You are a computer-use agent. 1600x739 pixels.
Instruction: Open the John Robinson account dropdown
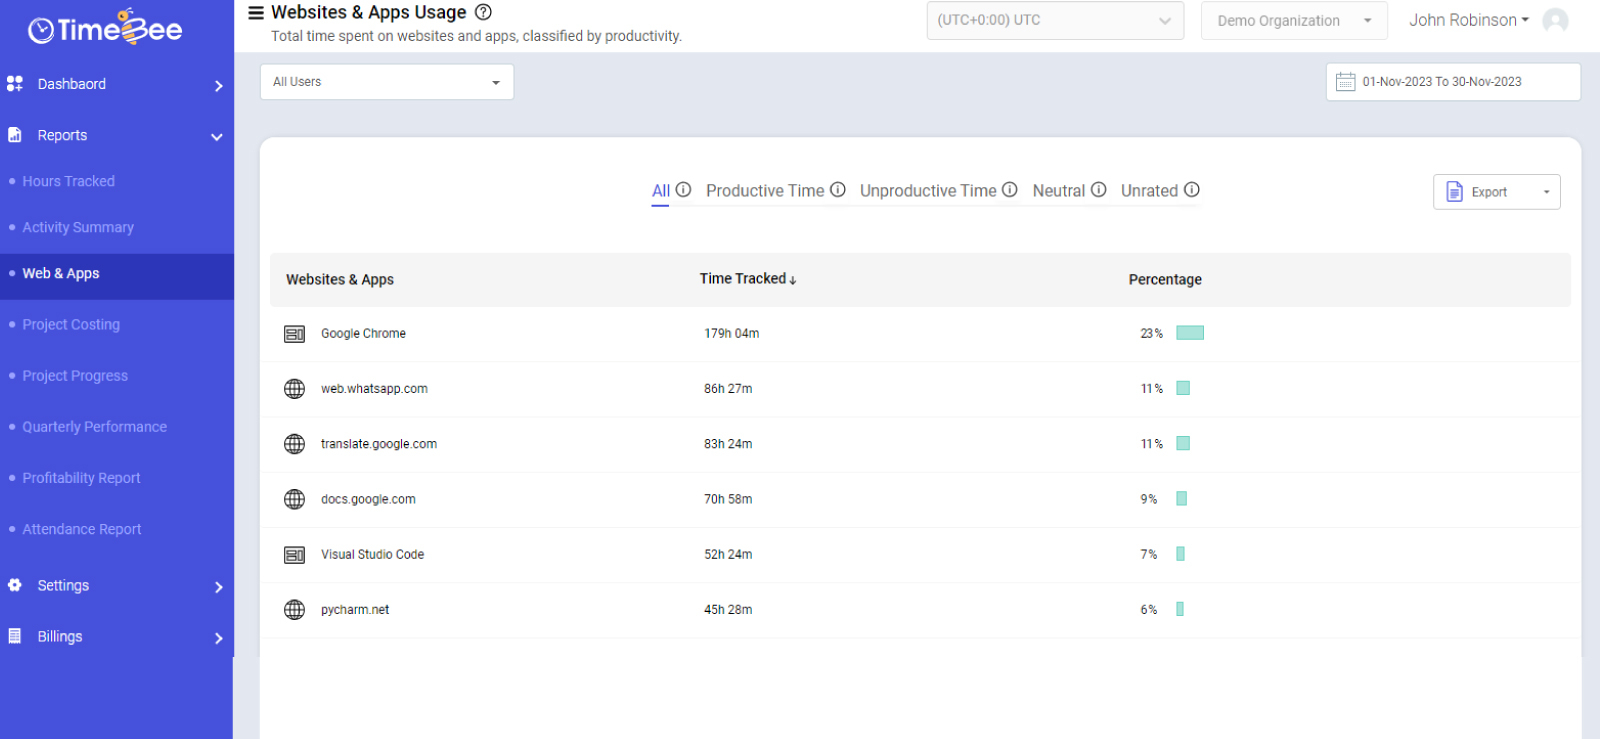coord(1469,20)
